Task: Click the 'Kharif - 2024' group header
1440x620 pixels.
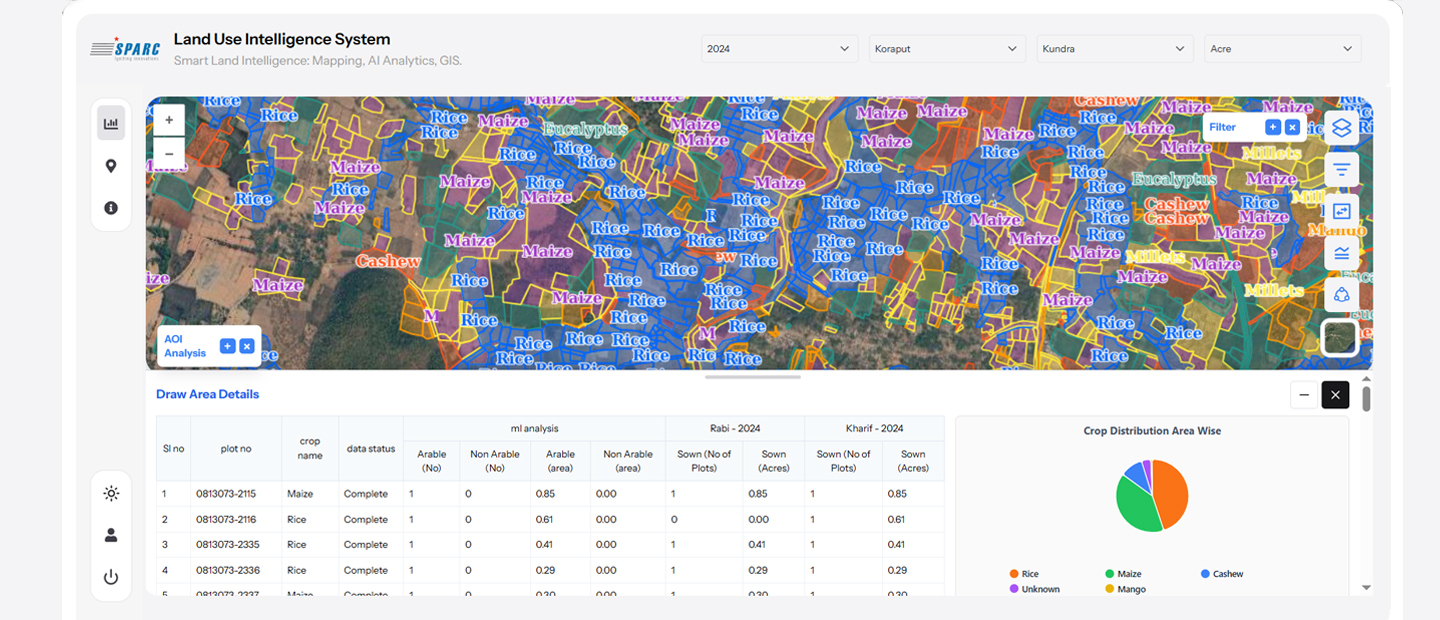Action: [875, 428]
